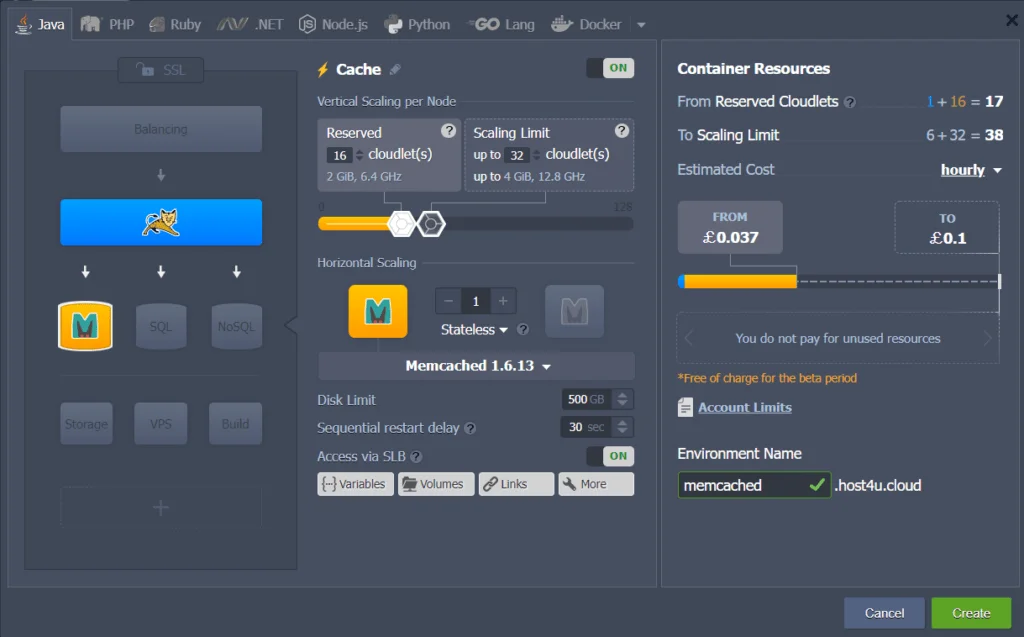
Task: Click the Sequential restart delay field
Action: pyautogui.click(x=586, y=427)
